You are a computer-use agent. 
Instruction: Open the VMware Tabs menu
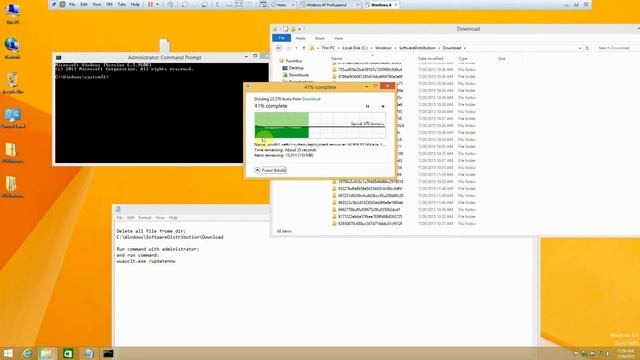pyautogui.click(x=122, y=4)
